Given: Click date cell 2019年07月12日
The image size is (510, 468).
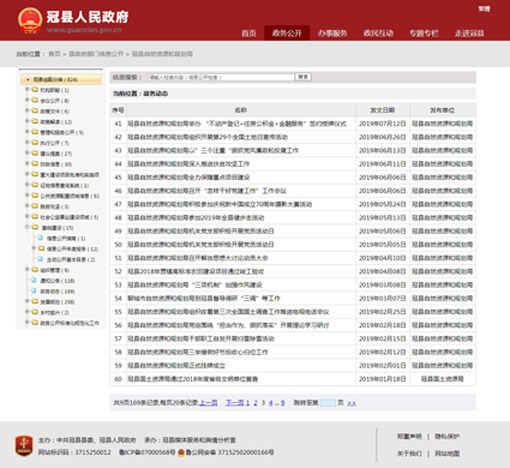Looking at the screenshot, I should [x=382, y=124].
